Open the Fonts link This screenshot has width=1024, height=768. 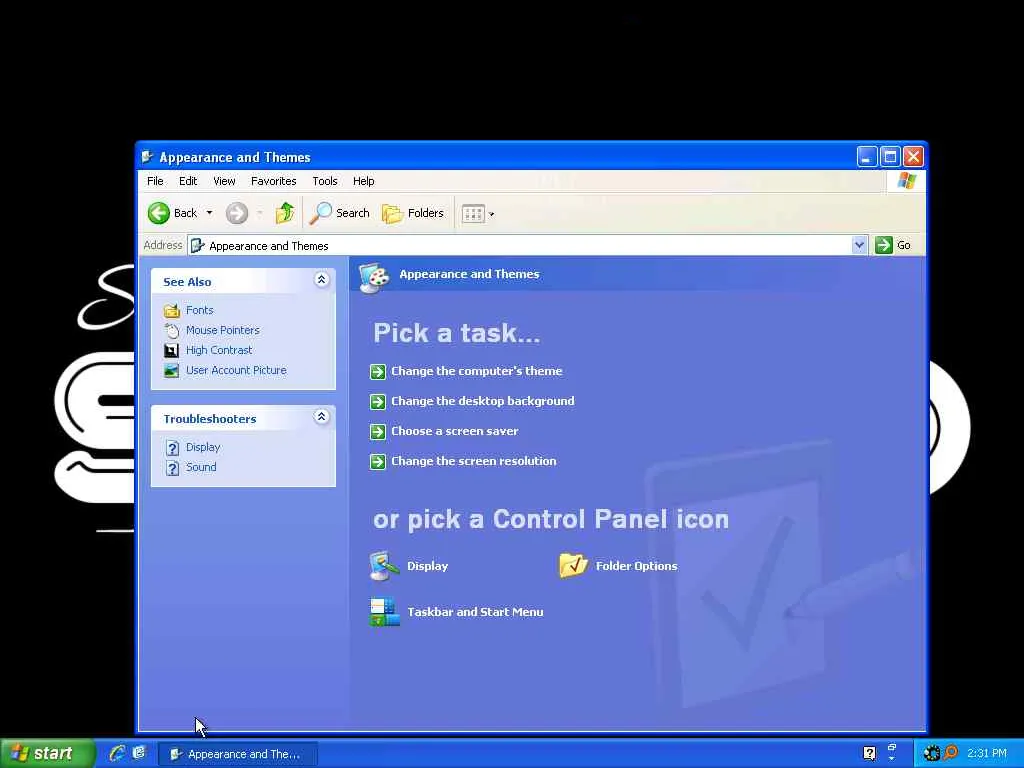coord(200,310)
